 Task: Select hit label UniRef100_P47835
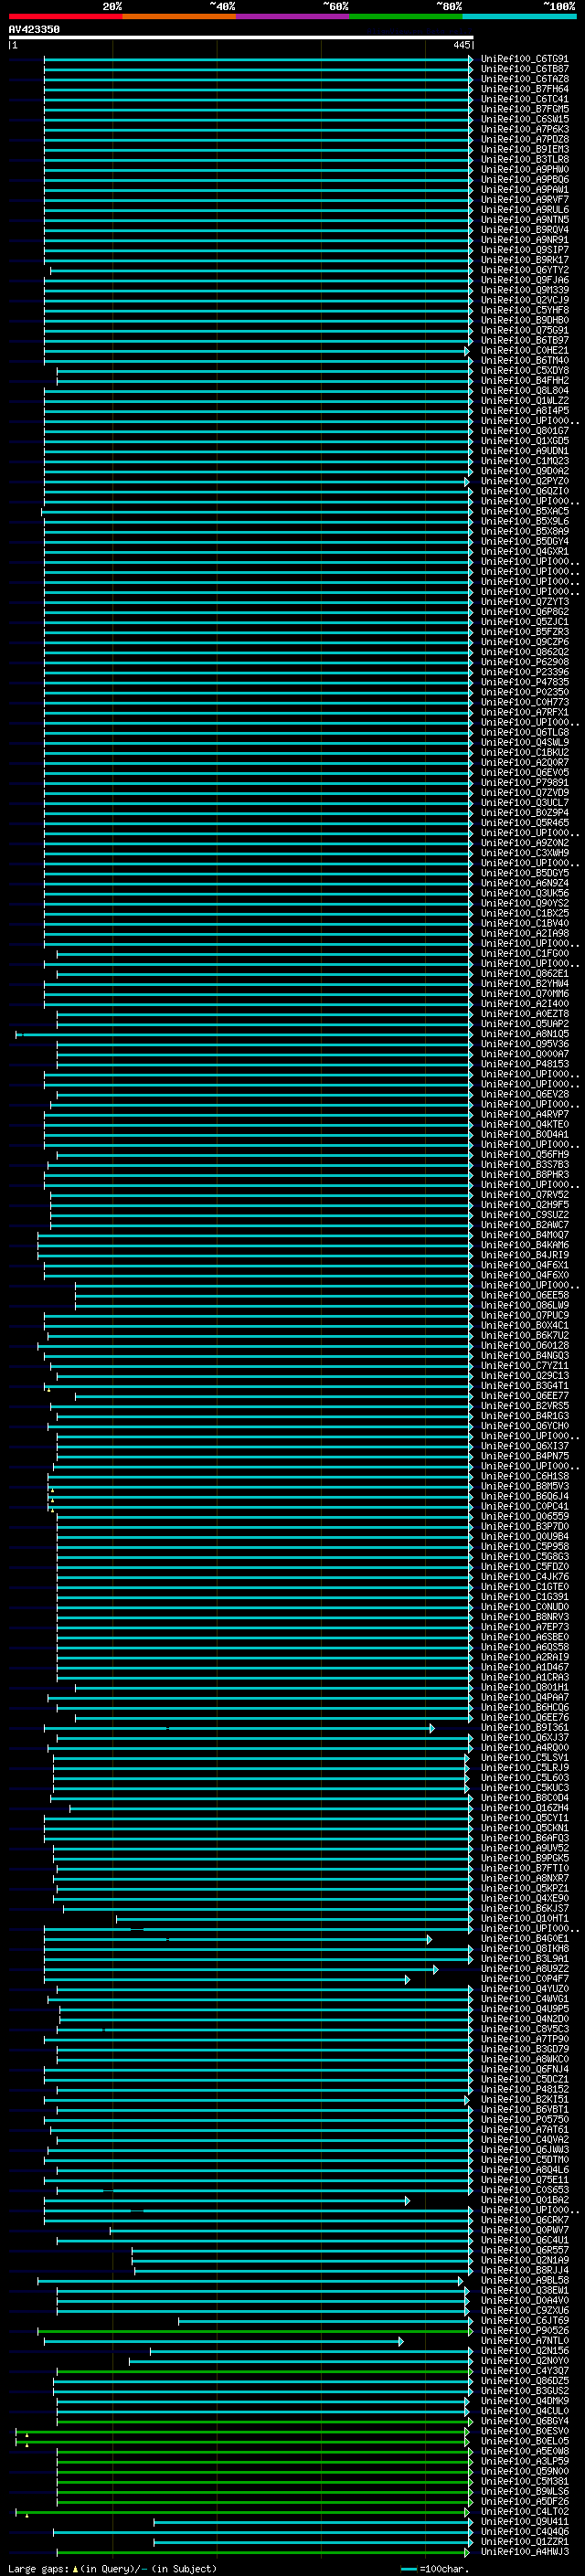click(x=524, y=682)
